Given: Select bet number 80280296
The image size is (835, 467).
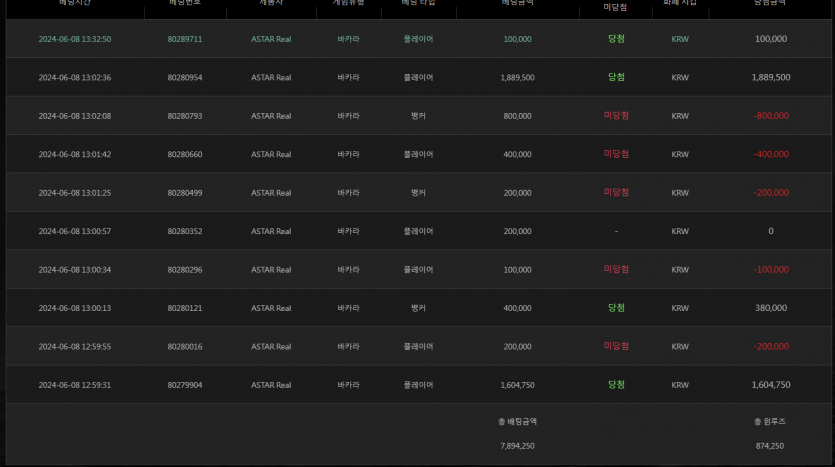Looking at the screenshot, I should click(x=185, y=270).
